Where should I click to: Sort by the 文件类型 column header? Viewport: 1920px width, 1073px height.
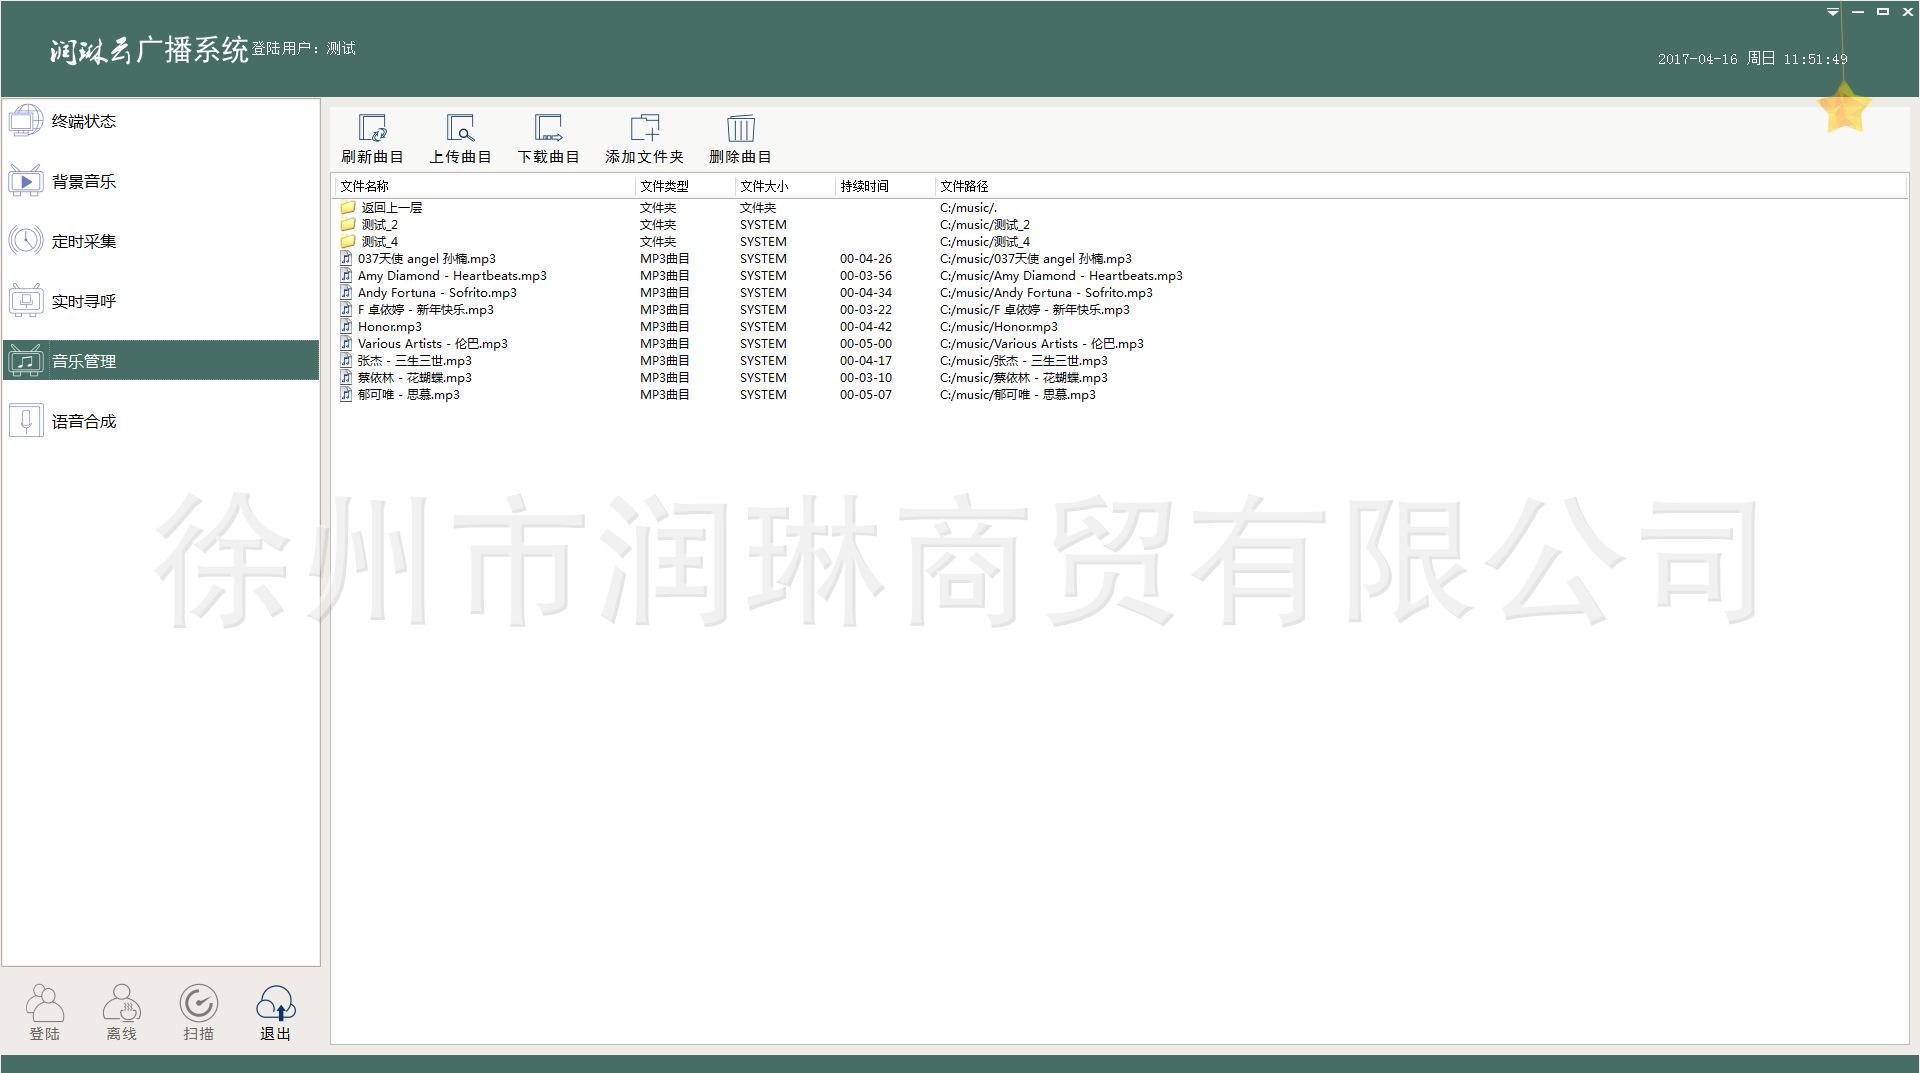(685, 186)
